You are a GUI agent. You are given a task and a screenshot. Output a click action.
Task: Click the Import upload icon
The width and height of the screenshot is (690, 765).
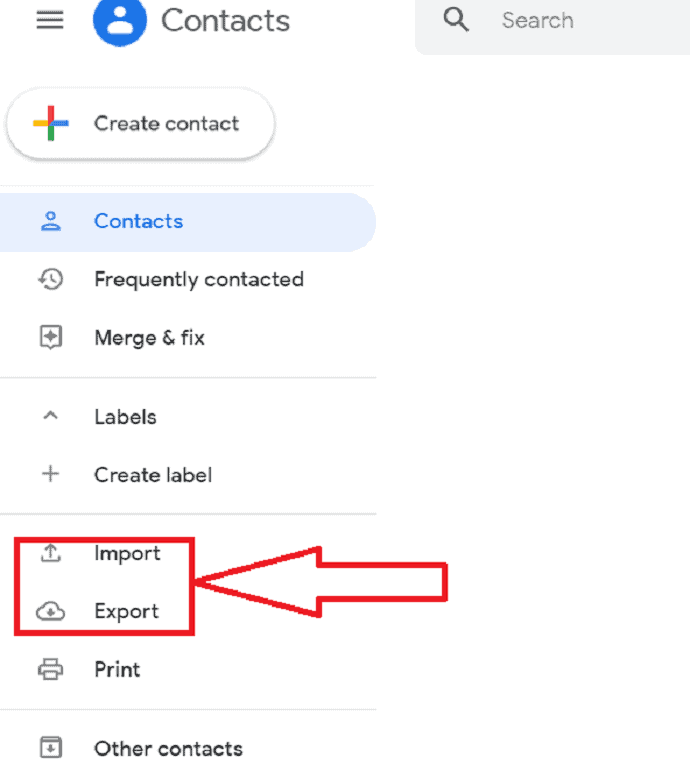51,553
